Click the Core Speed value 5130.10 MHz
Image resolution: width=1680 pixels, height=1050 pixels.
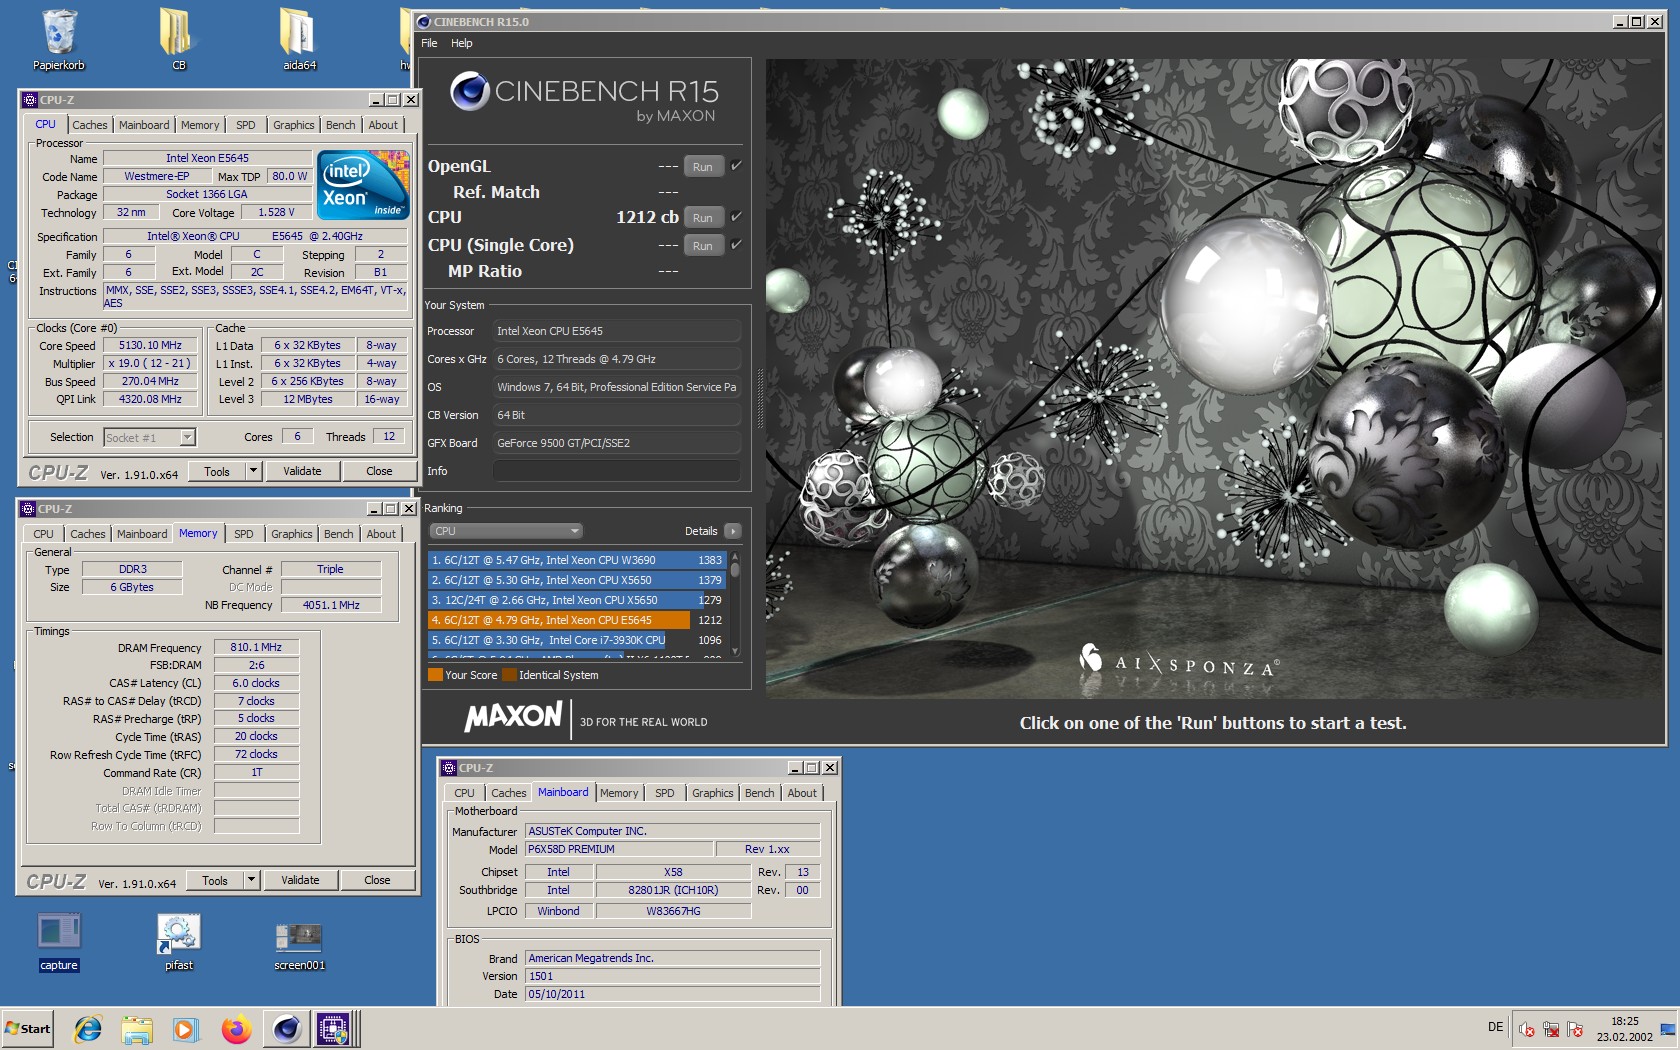click(x=150, y=345)
